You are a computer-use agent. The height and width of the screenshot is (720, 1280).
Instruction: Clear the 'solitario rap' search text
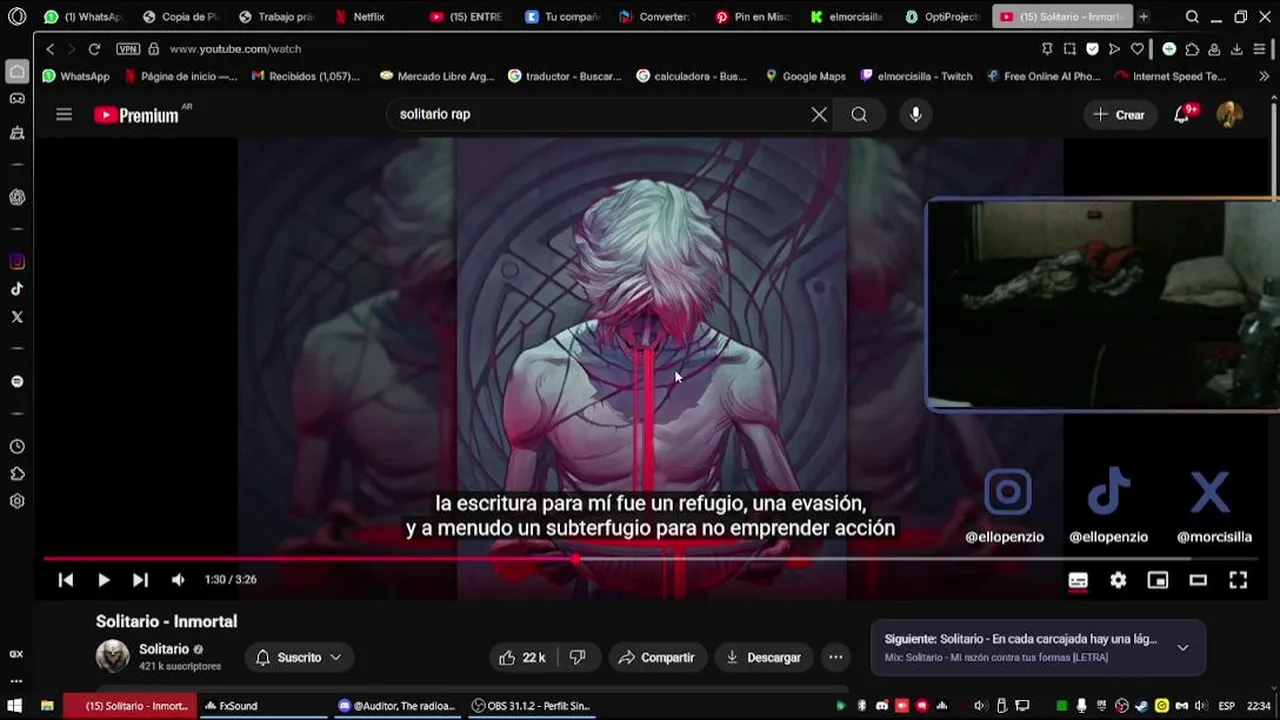pos(819,114)
